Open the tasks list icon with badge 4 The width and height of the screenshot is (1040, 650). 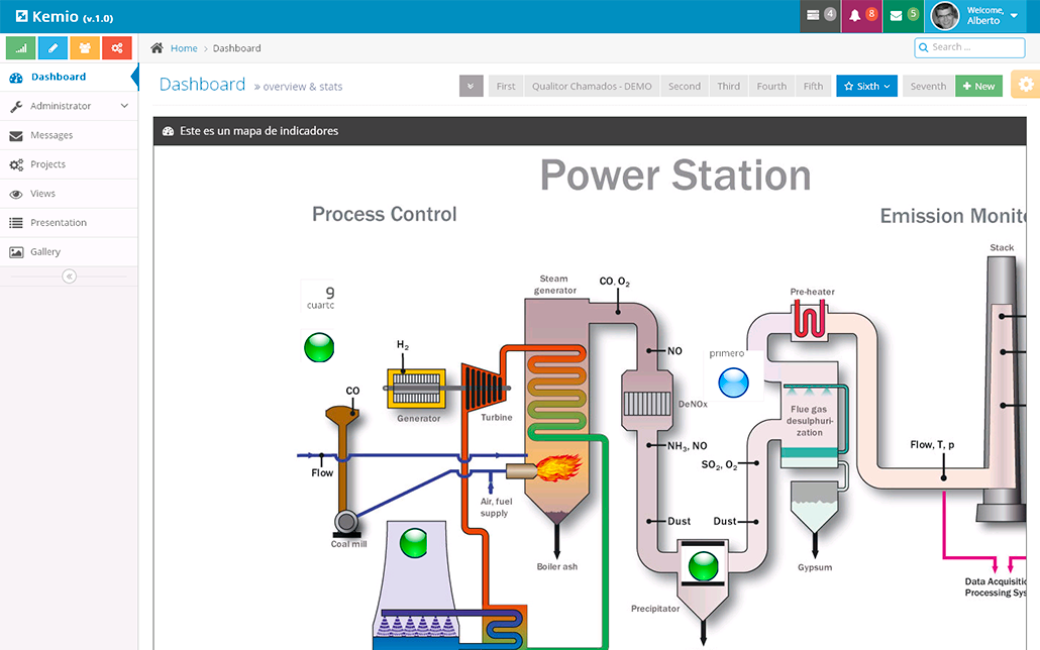pyautogui.click(x=820, y=16)
